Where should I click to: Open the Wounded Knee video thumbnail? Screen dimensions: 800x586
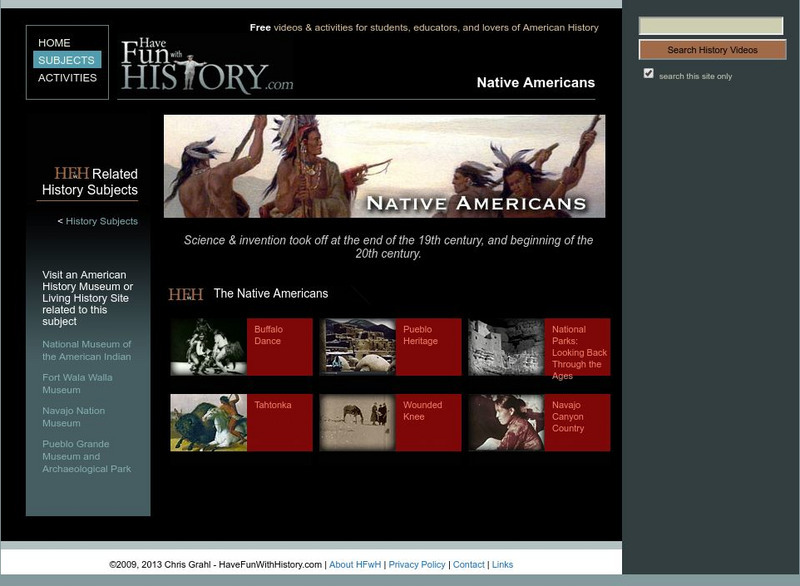click(x=358, y=422)
